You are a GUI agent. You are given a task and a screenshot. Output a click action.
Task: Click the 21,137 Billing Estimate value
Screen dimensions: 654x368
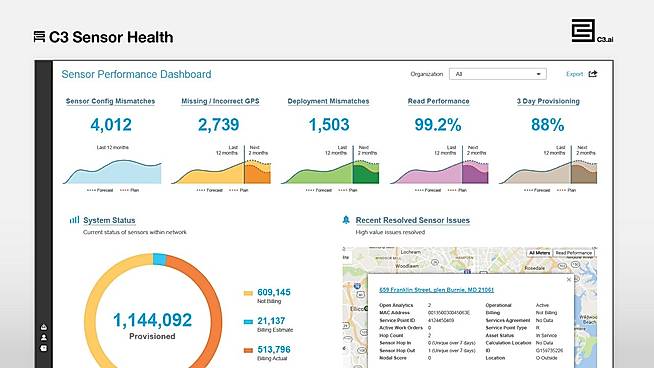(271, 321)
